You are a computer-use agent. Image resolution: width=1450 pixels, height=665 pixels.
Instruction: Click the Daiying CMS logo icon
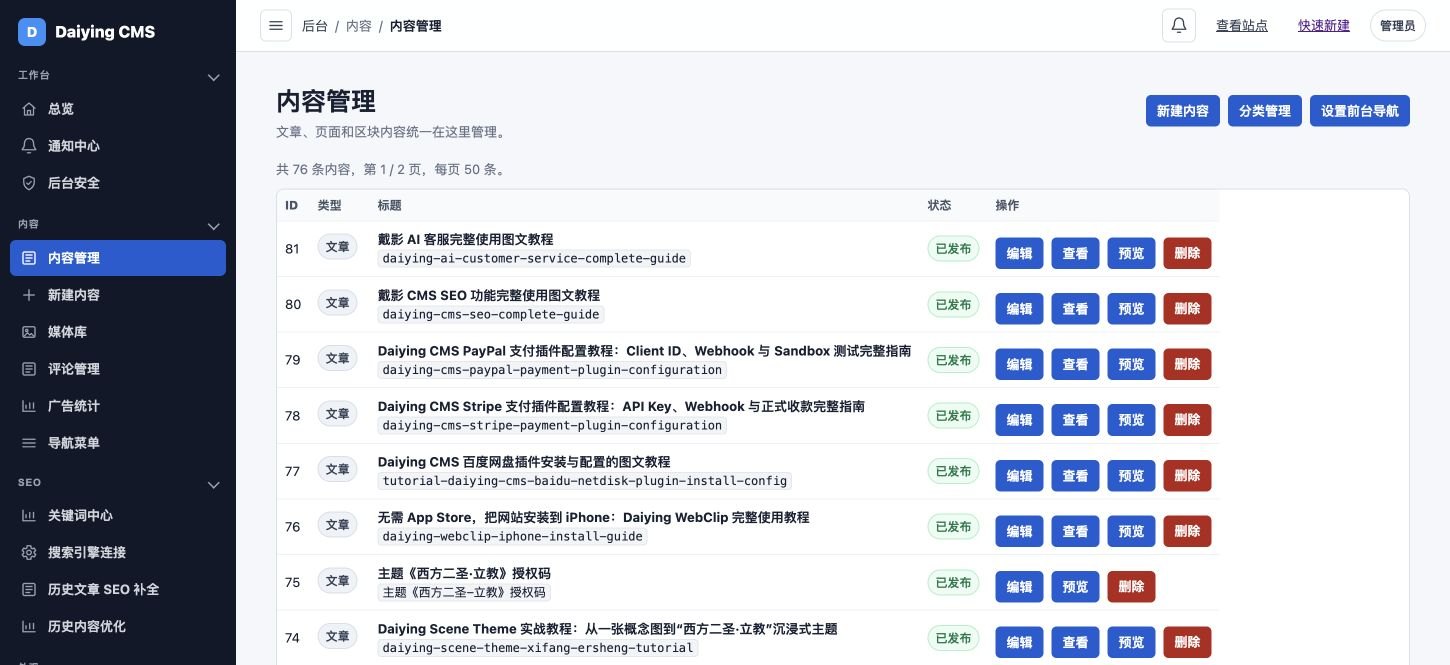point(32,32)
